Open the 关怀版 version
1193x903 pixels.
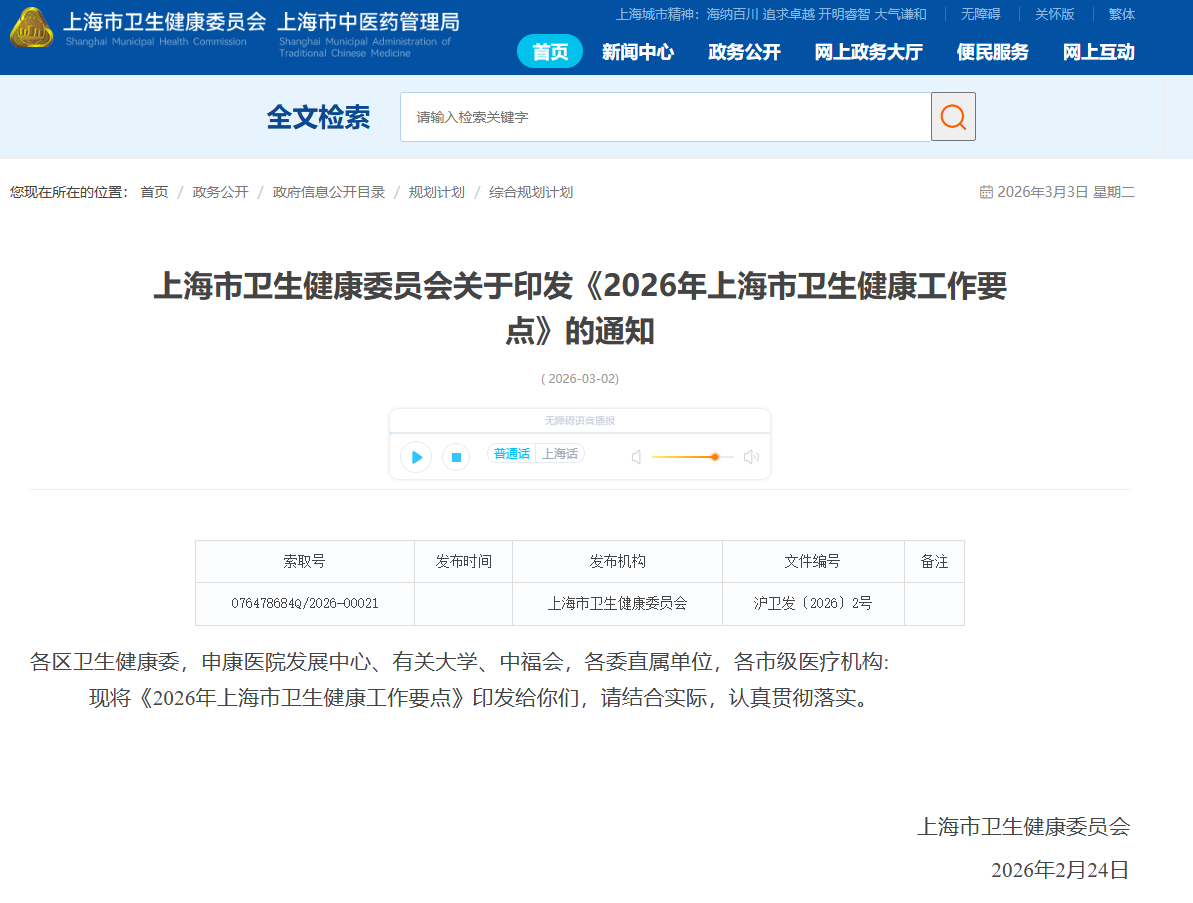pos(1053,14)
